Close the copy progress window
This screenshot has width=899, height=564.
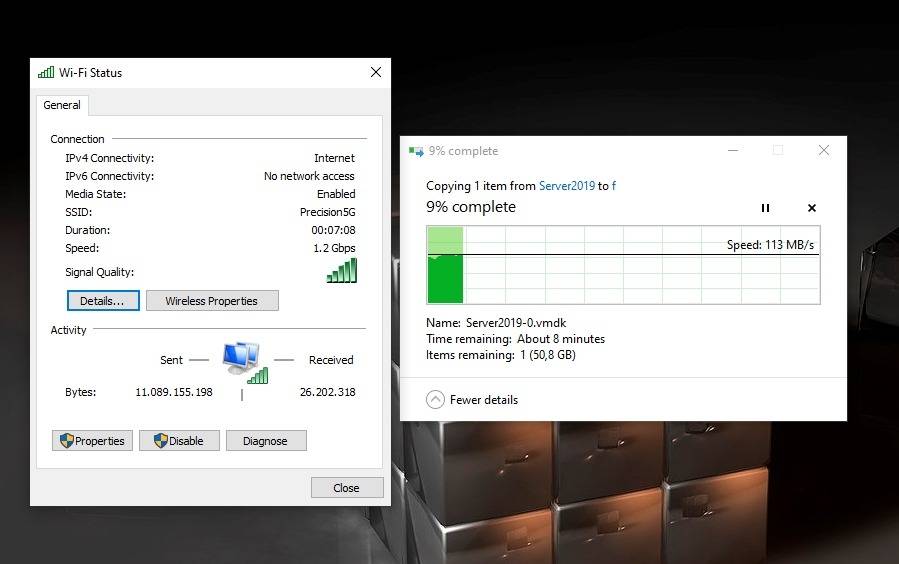pyautogui.click(x=824, y=150)
